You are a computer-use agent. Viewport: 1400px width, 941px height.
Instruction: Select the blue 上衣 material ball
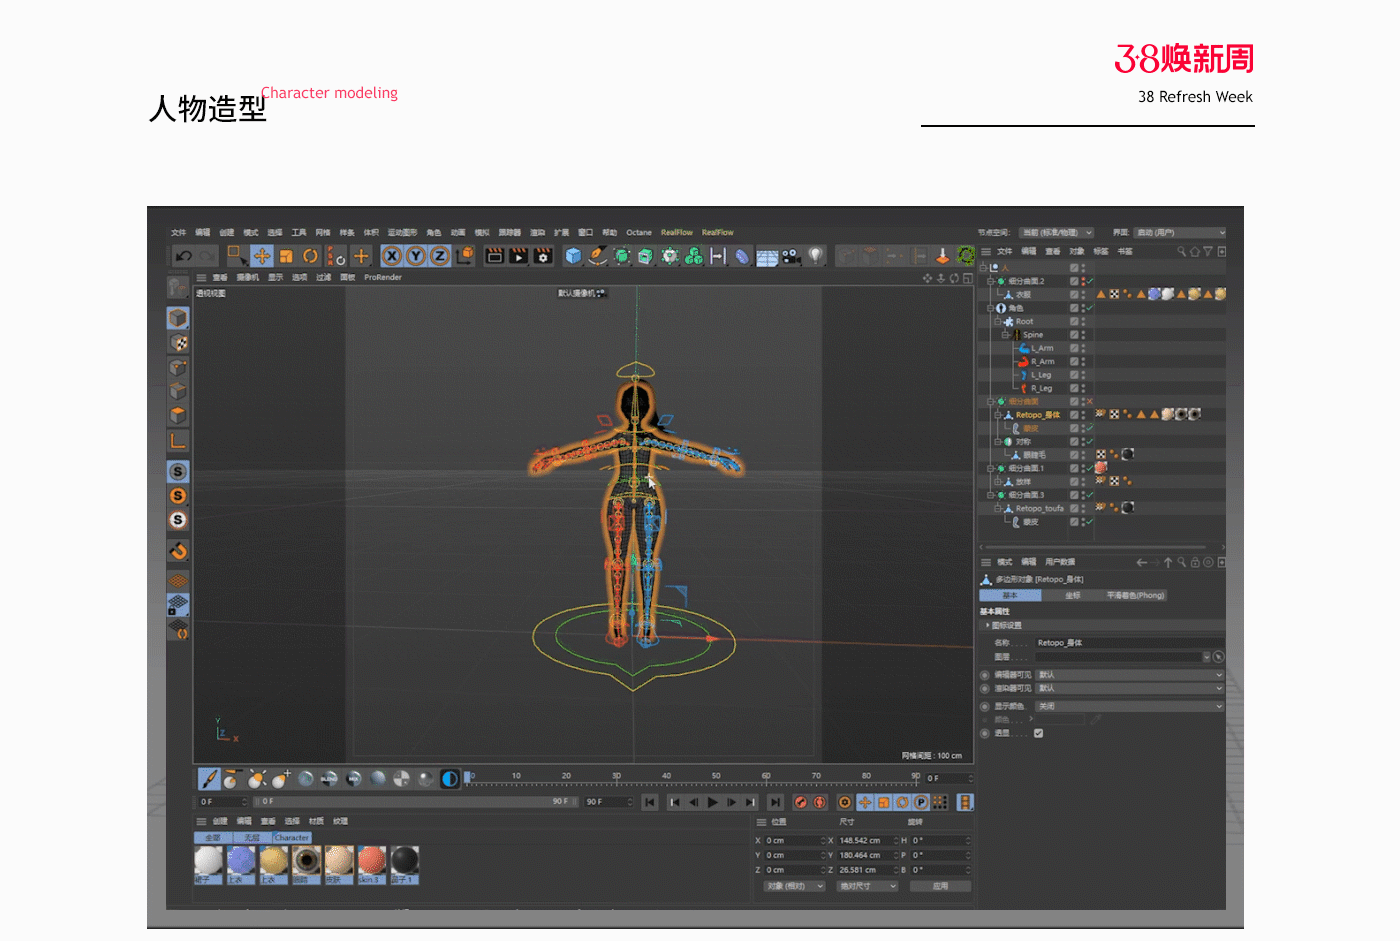point(241,864)
